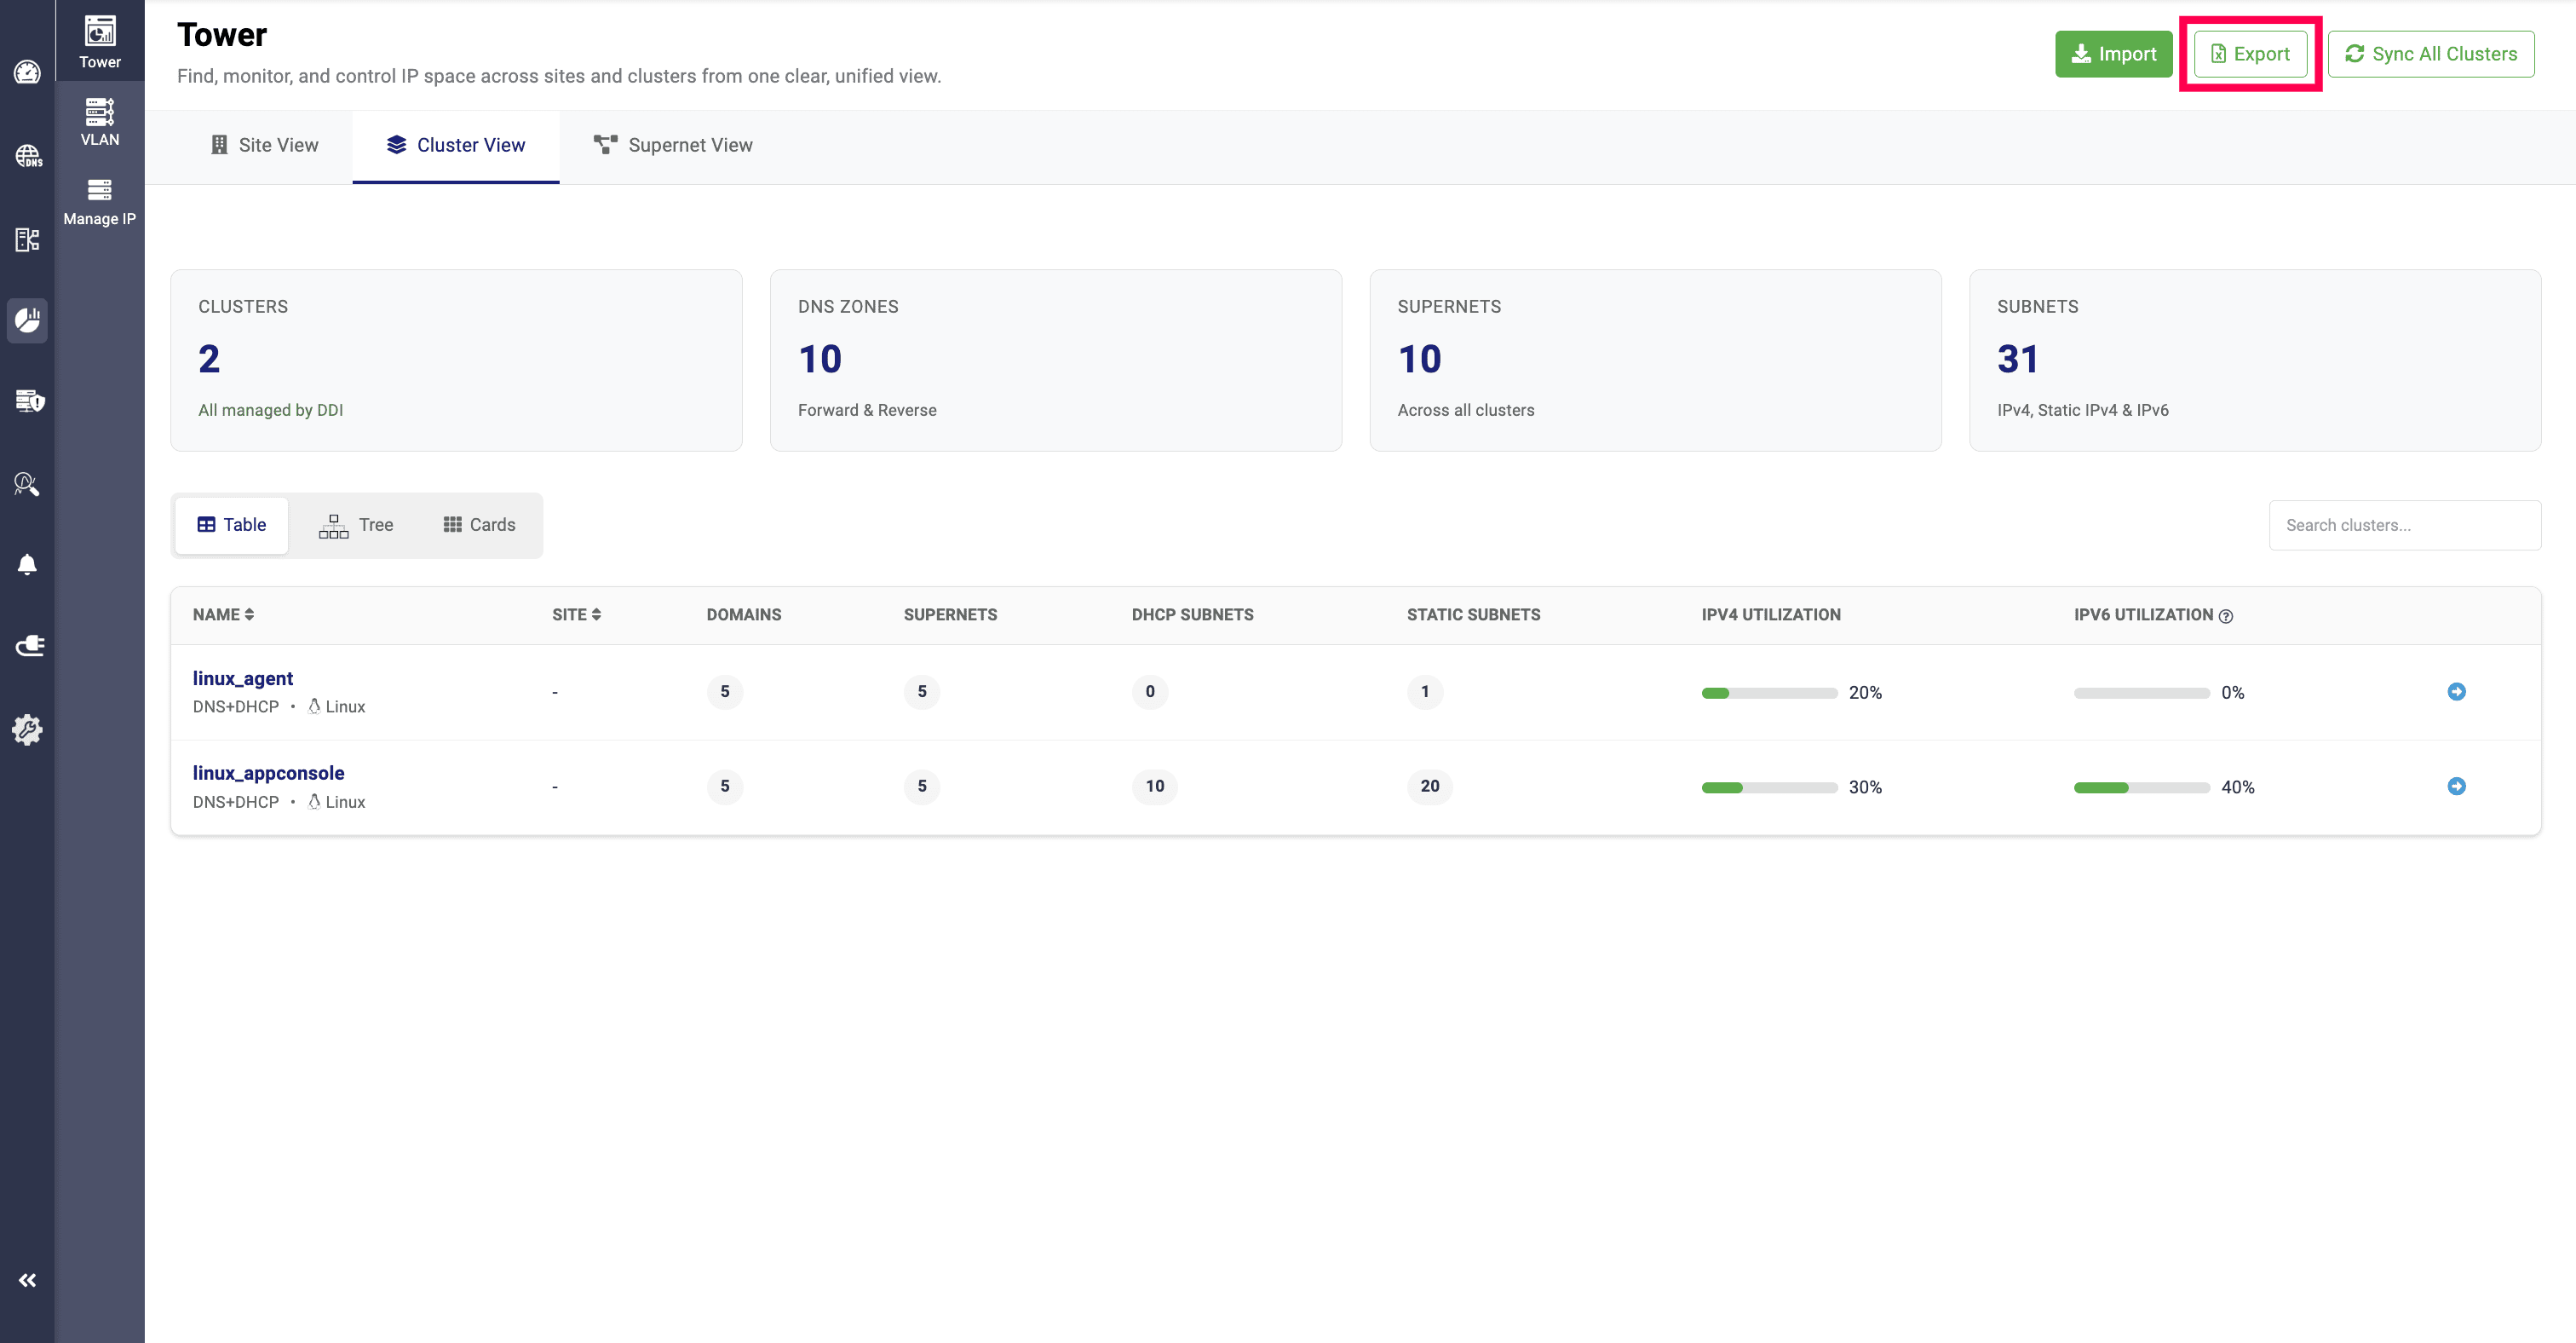
Task: Switch to the Site View tab
Action: (x=264, y=145)
